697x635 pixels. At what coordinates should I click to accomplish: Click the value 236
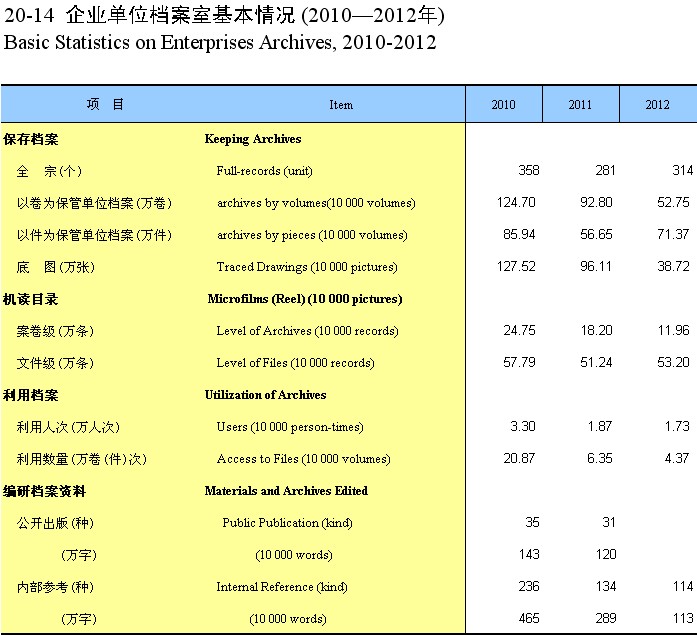tap(529, 586)
